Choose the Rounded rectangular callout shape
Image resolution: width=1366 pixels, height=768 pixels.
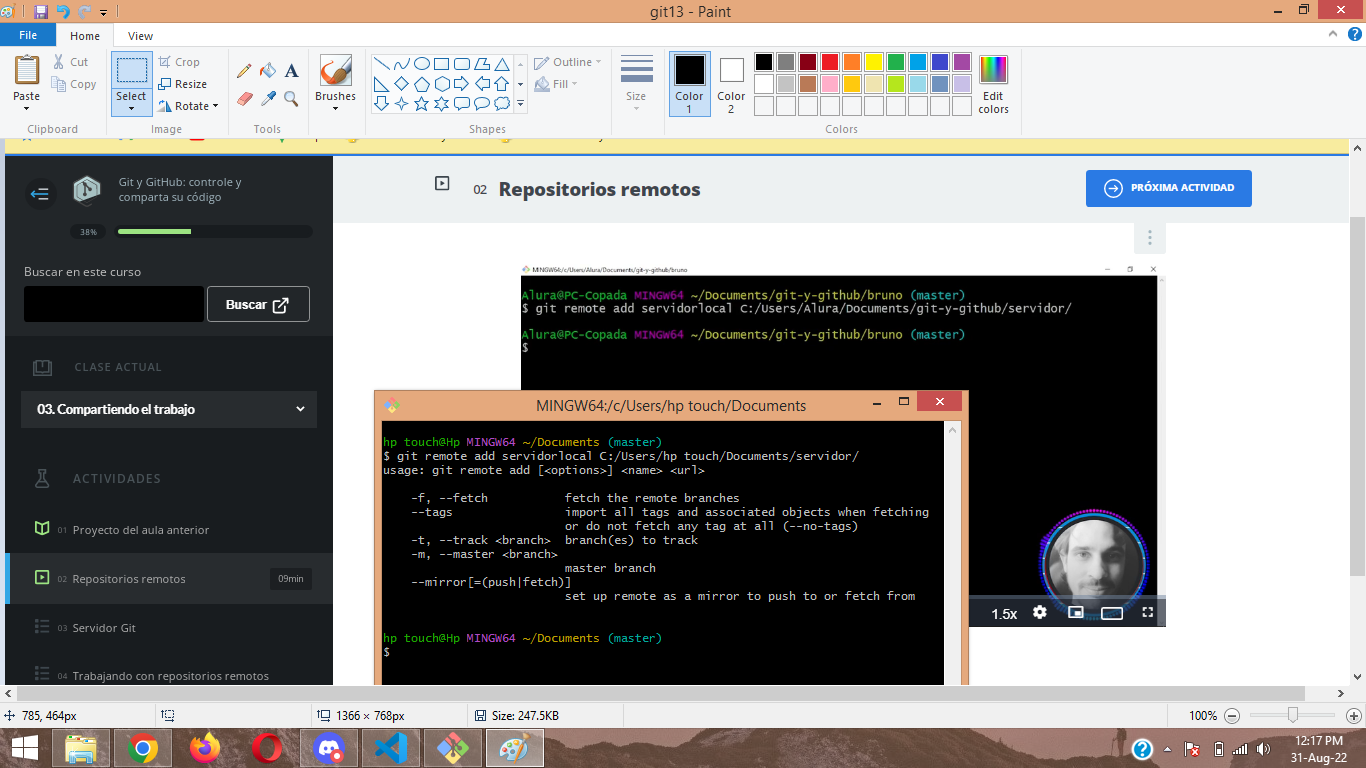(x=461, y=103)
